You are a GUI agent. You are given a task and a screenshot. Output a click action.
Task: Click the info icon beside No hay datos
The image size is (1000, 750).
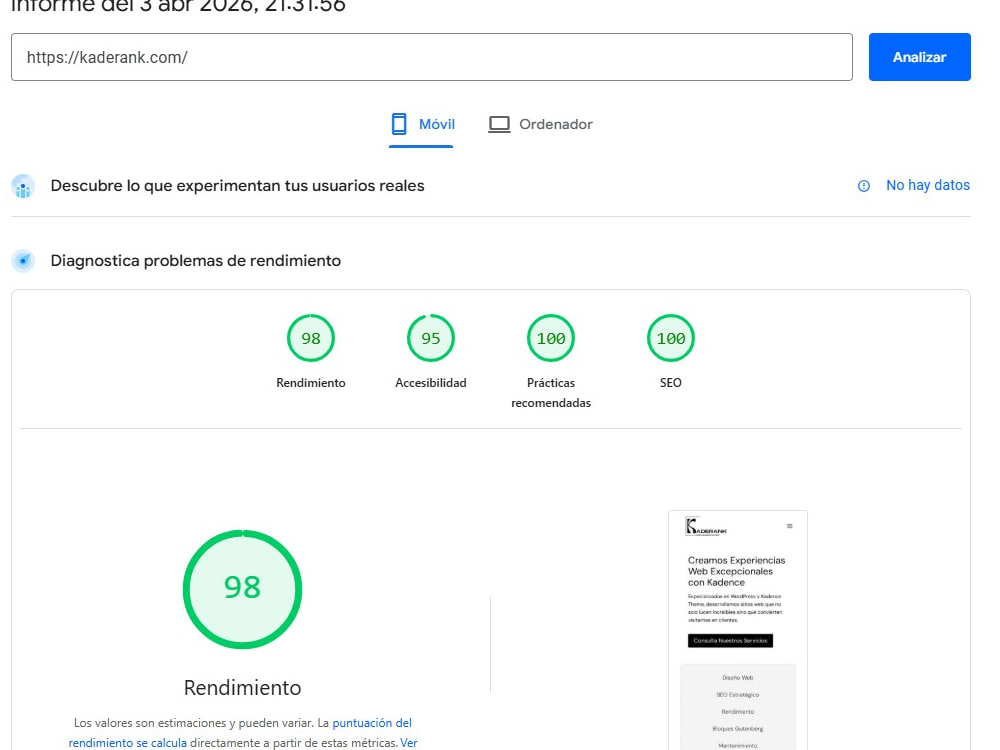click(x=864, y=186)
